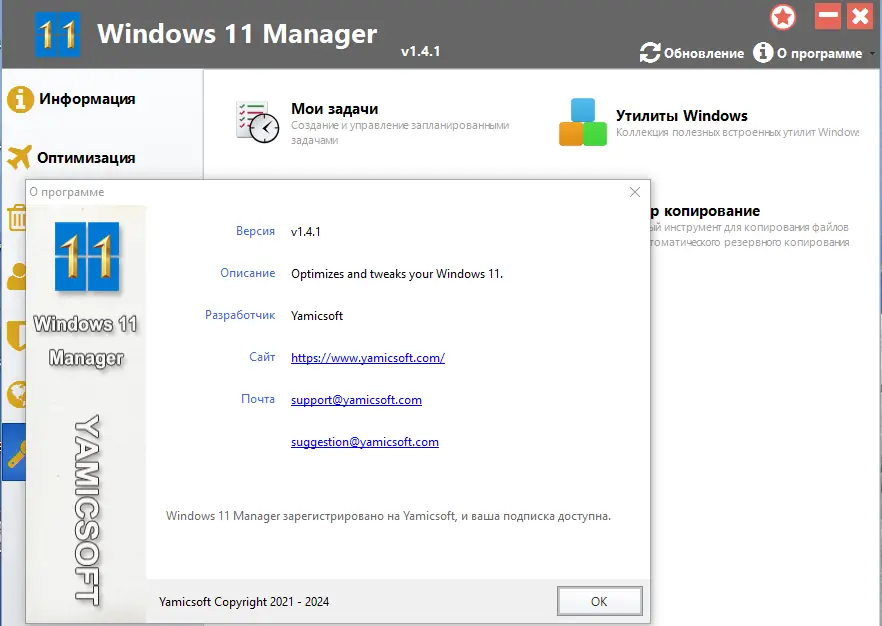Click OK to dismiss About dialog
Image resolution: width=882 pixels, height=626 pixels.
coord(599,601)
